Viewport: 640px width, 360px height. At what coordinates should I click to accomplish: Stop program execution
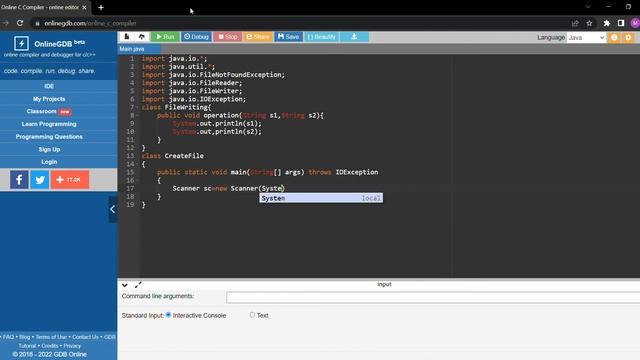(x=227, y=37)
